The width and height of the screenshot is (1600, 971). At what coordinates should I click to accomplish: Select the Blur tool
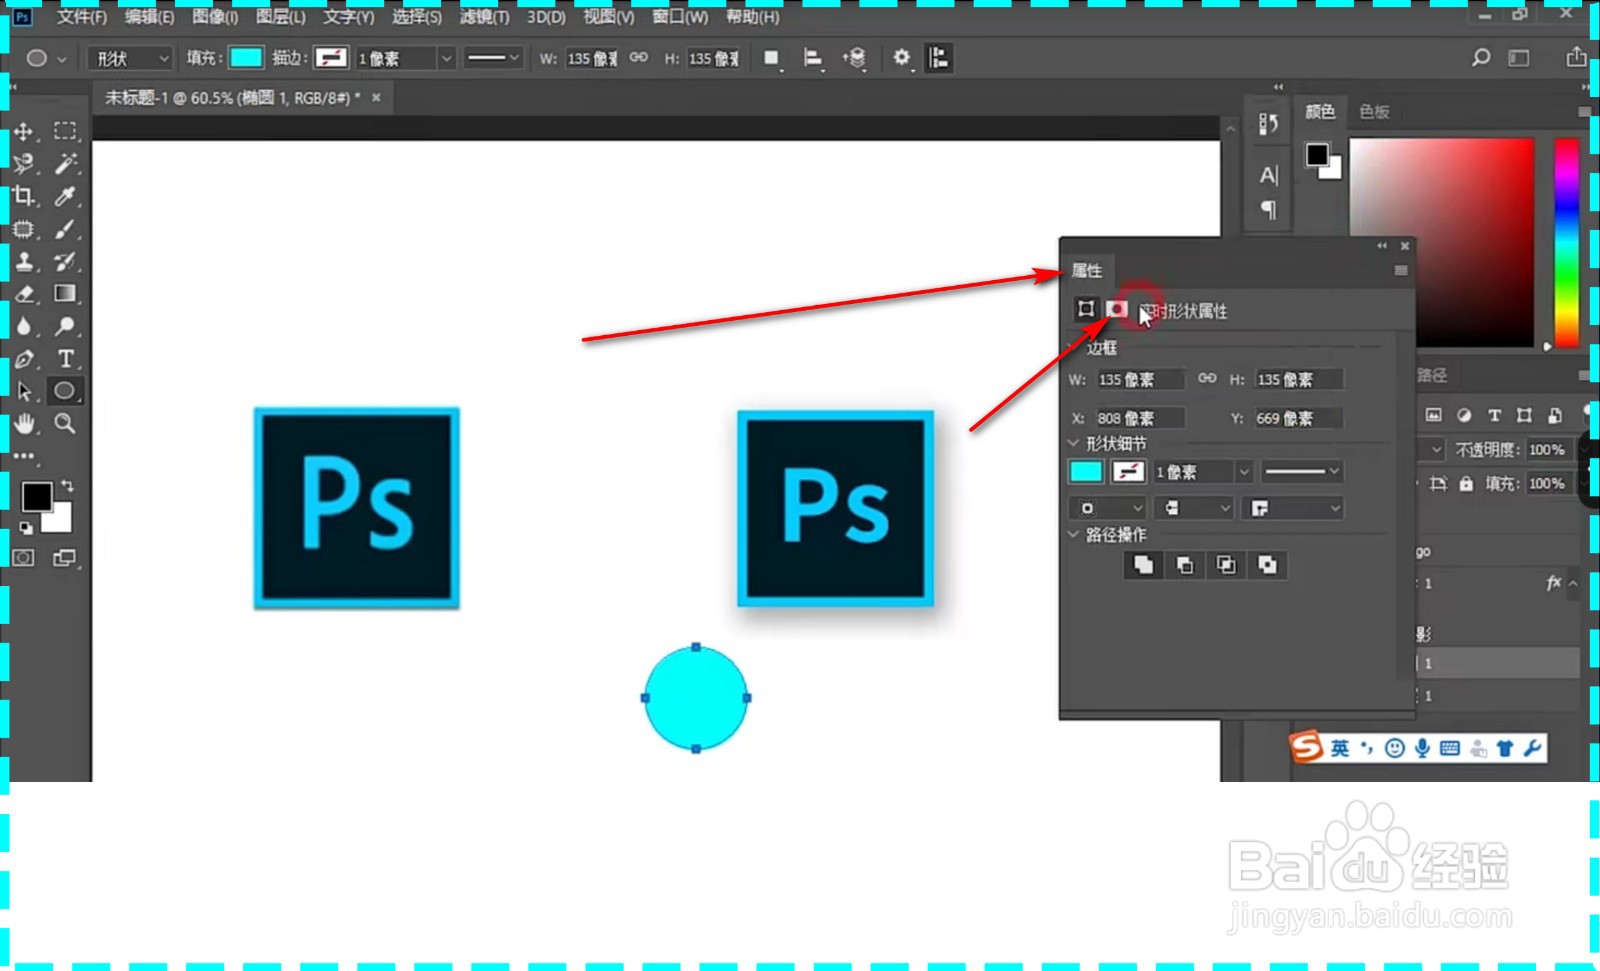(24, 326)
